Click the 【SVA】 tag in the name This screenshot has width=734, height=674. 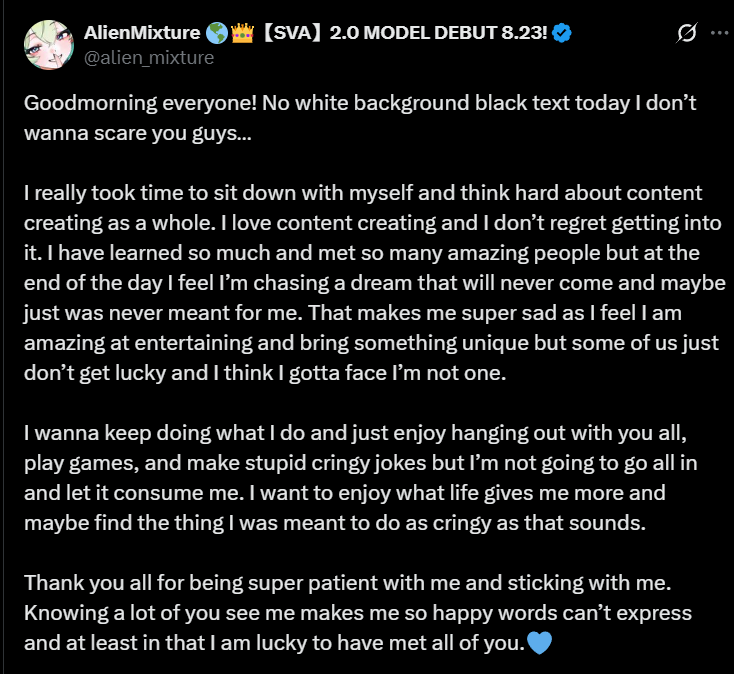tap(292, 33)
